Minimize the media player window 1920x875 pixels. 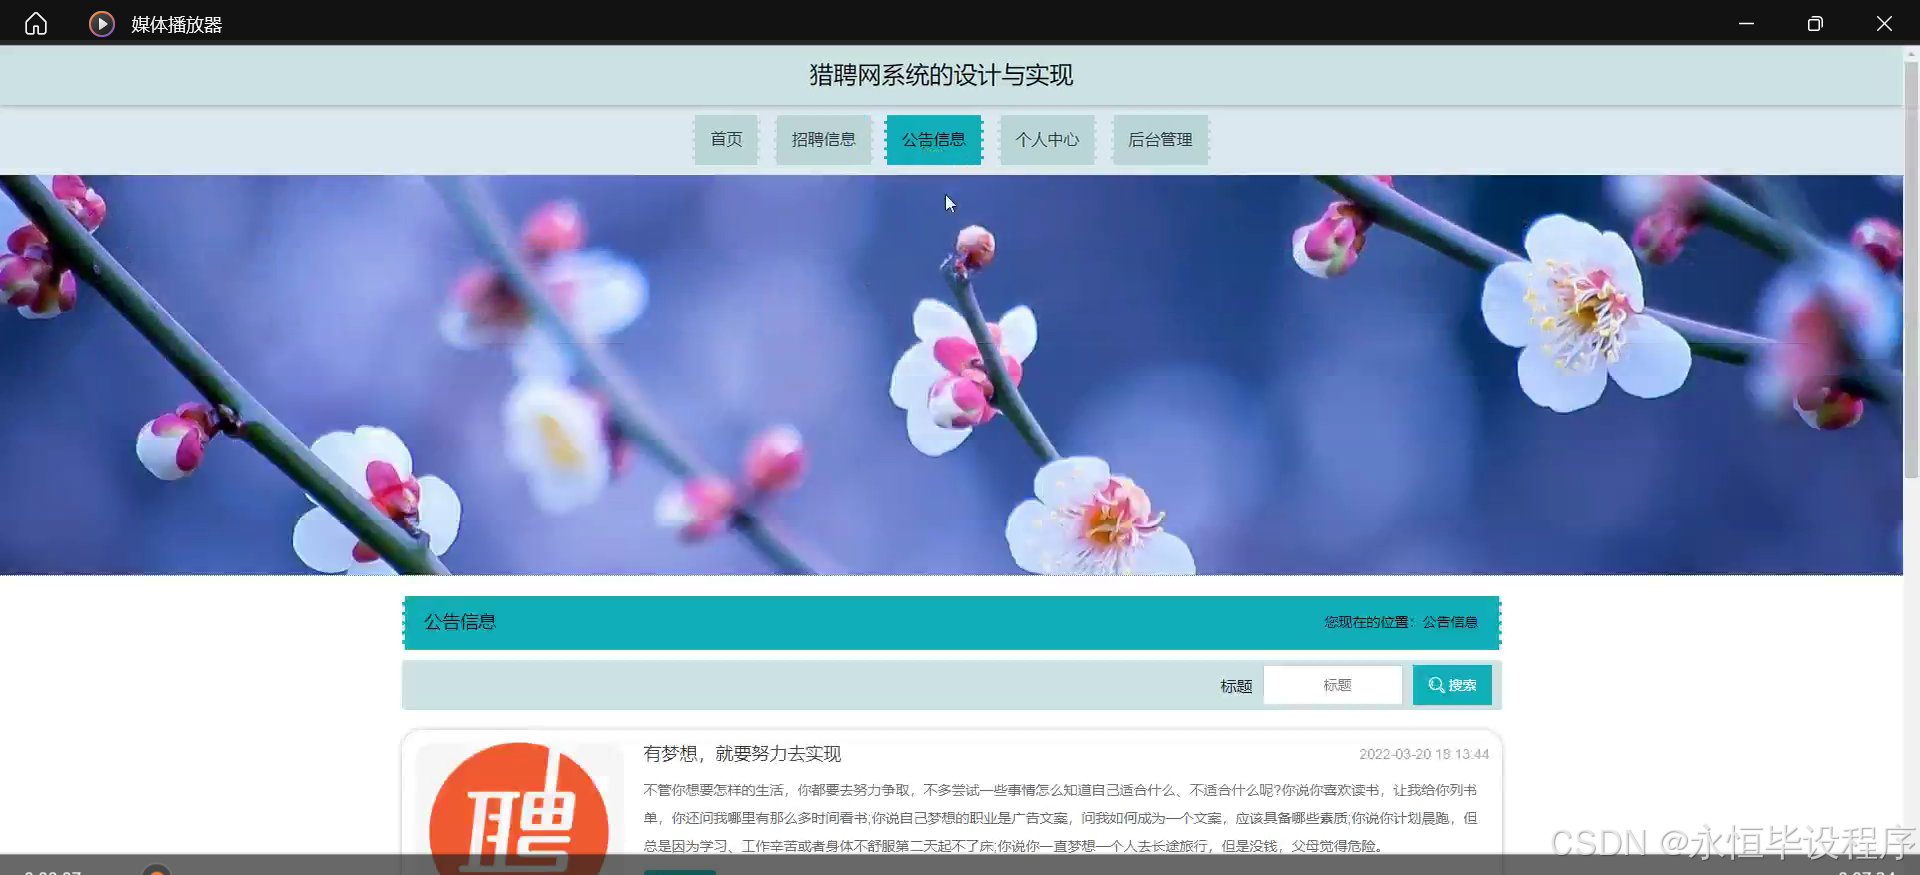coord(1746,24)
